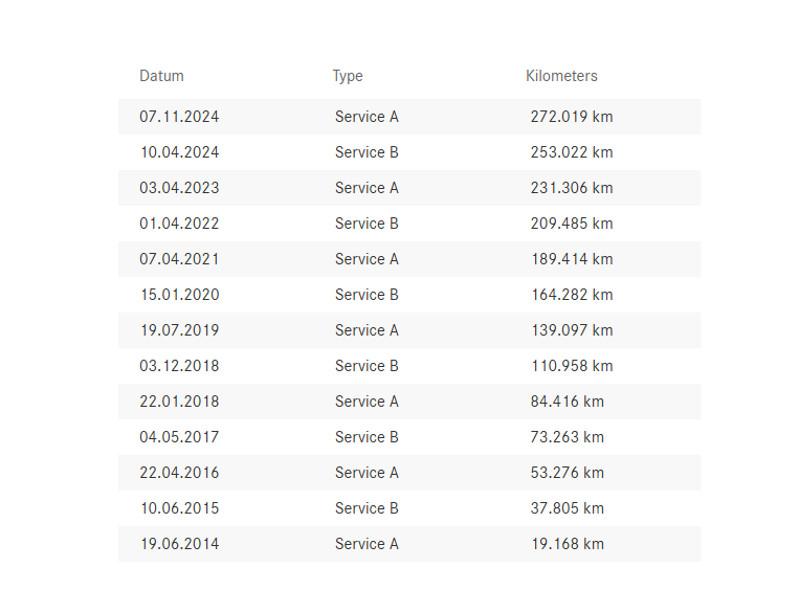This screenshot has height=600, width=800.
Task: Select the 19.168 km mileage value
Action: (567, 544)
